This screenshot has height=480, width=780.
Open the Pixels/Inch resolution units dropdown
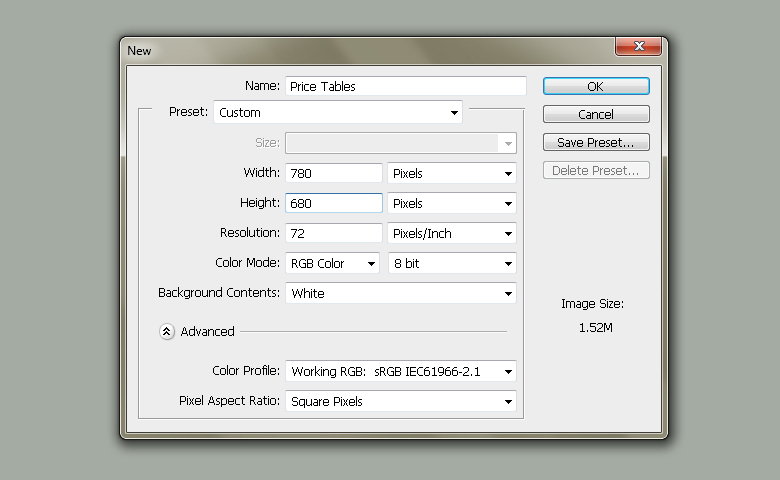pyautogui.click(x=452, y=234)
